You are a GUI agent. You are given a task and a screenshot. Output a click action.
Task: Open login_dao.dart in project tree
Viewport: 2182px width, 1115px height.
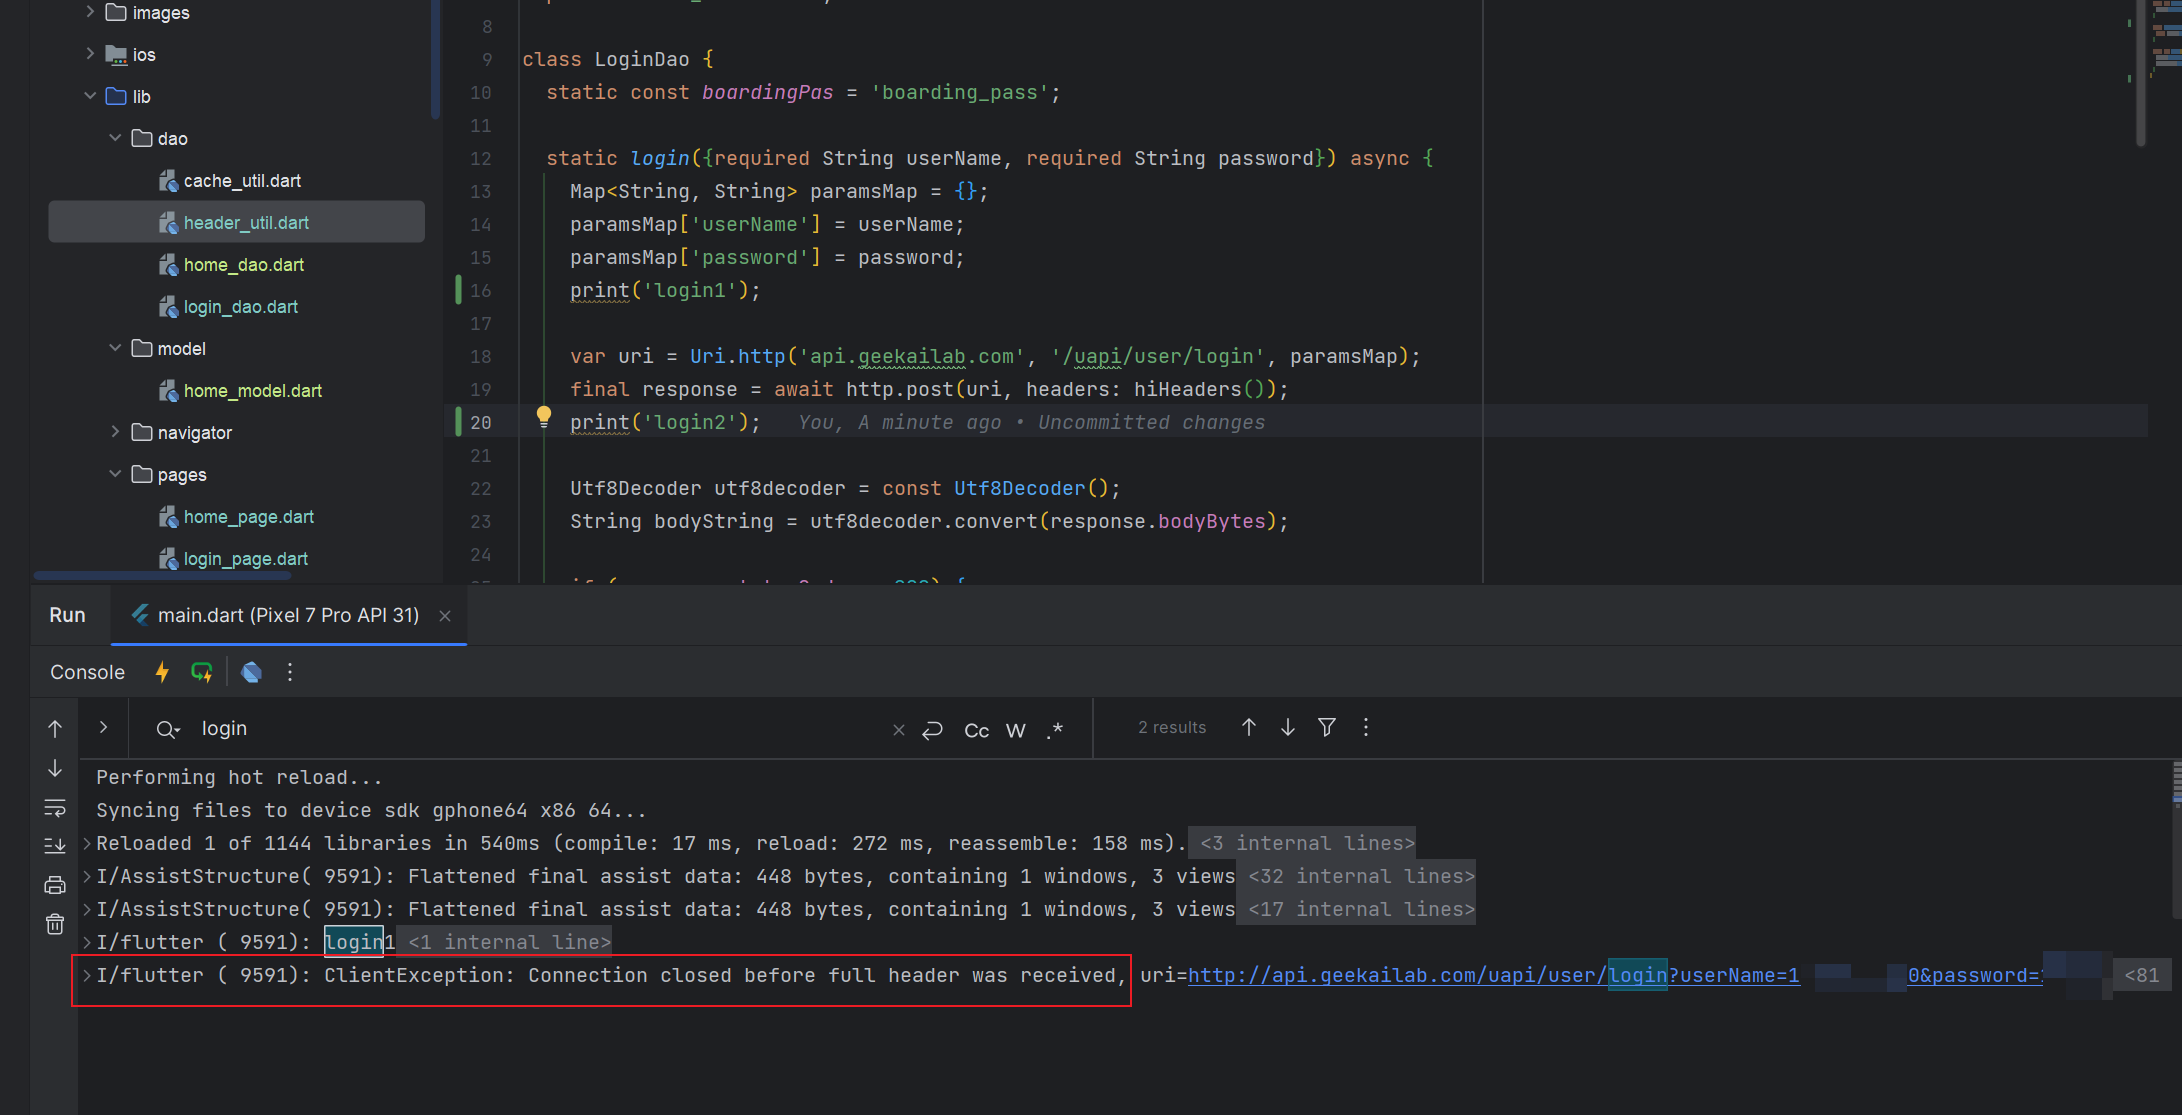point(240,307)
